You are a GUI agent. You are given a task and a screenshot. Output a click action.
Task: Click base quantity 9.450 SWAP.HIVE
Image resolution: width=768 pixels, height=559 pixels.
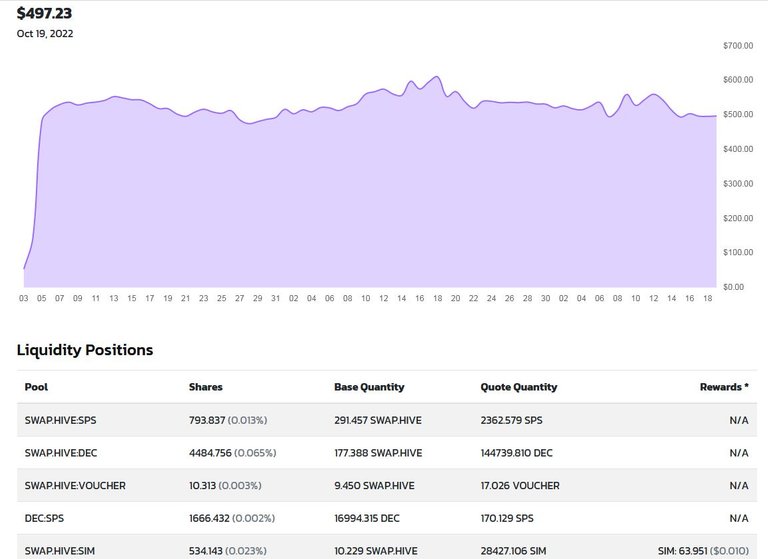pos(374,486)
